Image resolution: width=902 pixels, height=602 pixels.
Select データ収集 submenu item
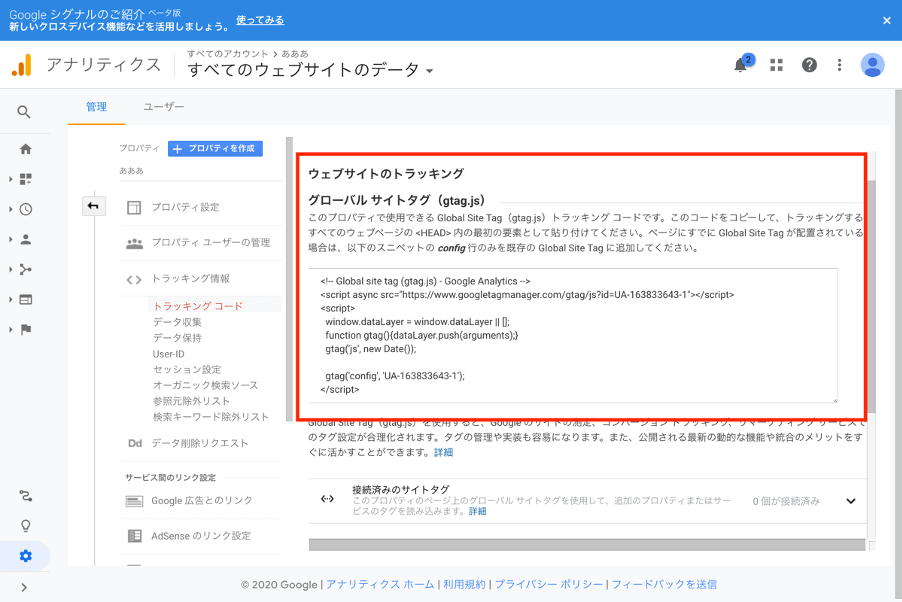177,322
